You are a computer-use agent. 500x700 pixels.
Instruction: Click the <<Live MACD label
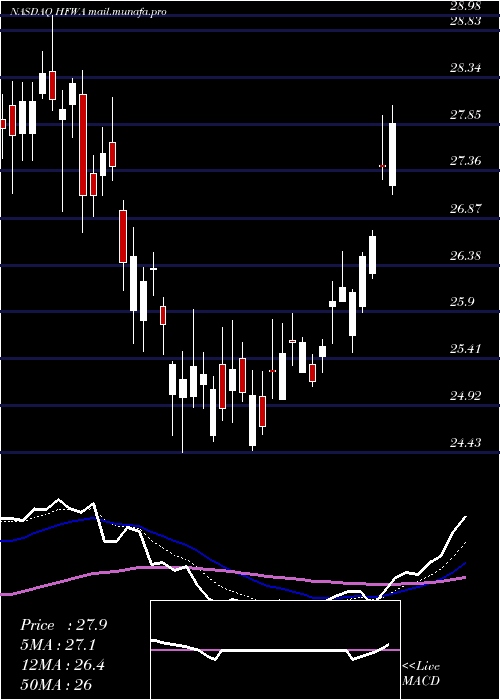421,674
